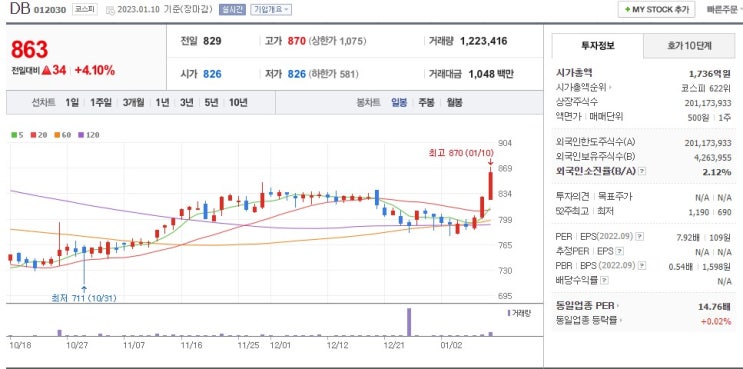The height and width of the screenshot is (369, 743).
Task: Click the 최고 870 (01/10) chart label
Action: (461, 153)
